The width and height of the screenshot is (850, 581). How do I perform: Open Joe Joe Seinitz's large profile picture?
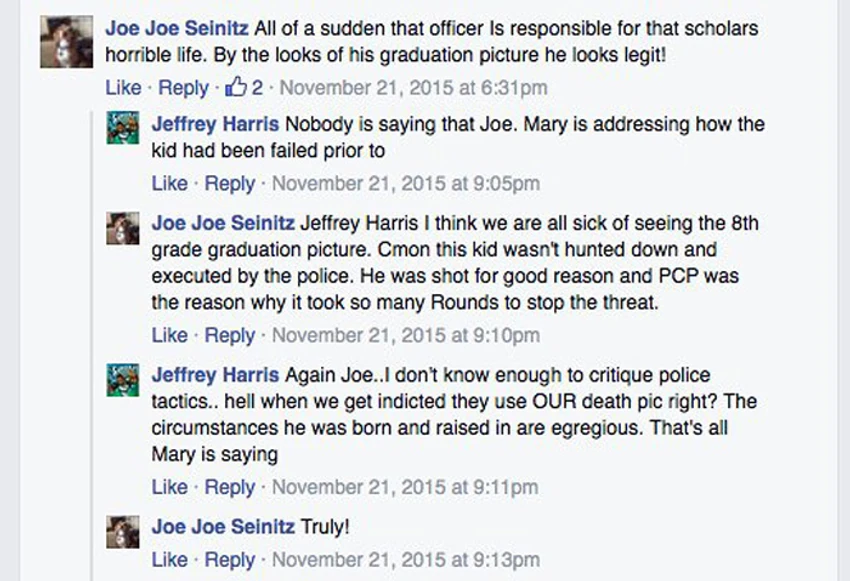[x=66, y=42]
